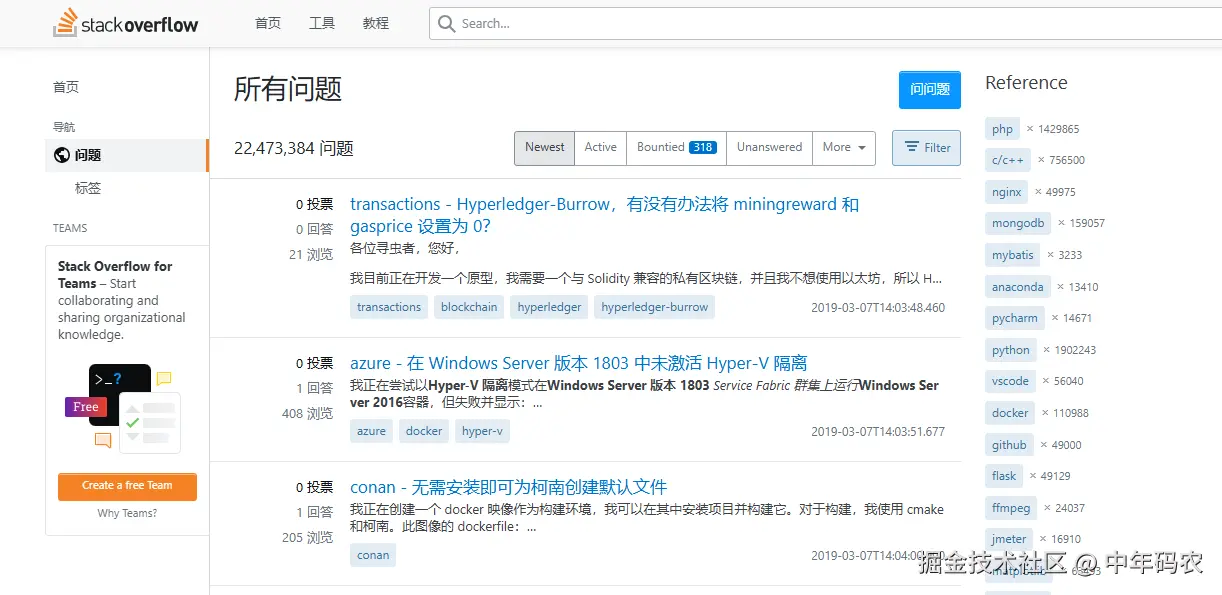Click the ffmpeg reference tag
The height and width of the screenshot is (595, 1222).
tap(1012, 508)
